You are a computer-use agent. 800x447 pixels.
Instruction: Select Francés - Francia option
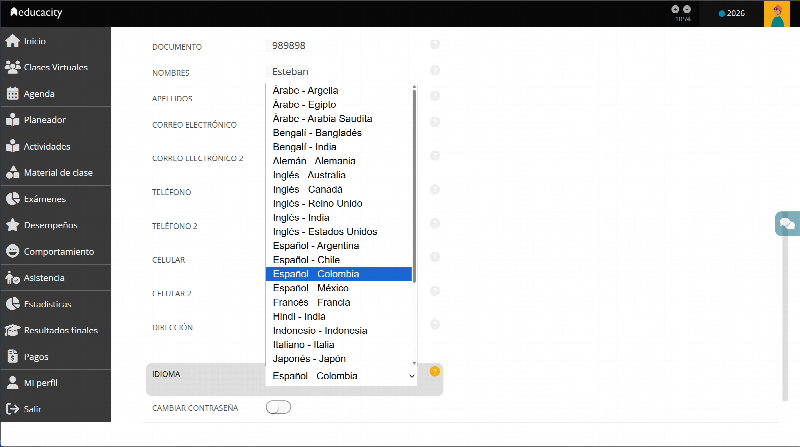[339, 303]
